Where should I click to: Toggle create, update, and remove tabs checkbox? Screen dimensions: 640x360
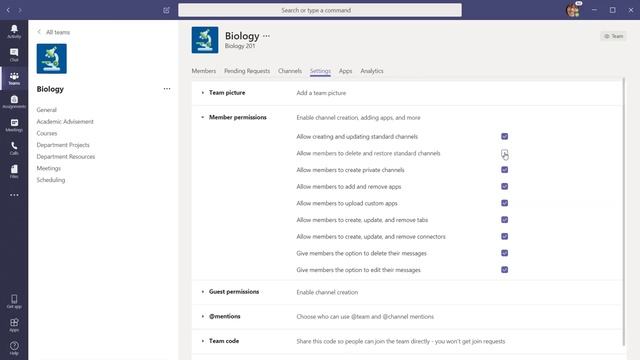tap(504, 220)
